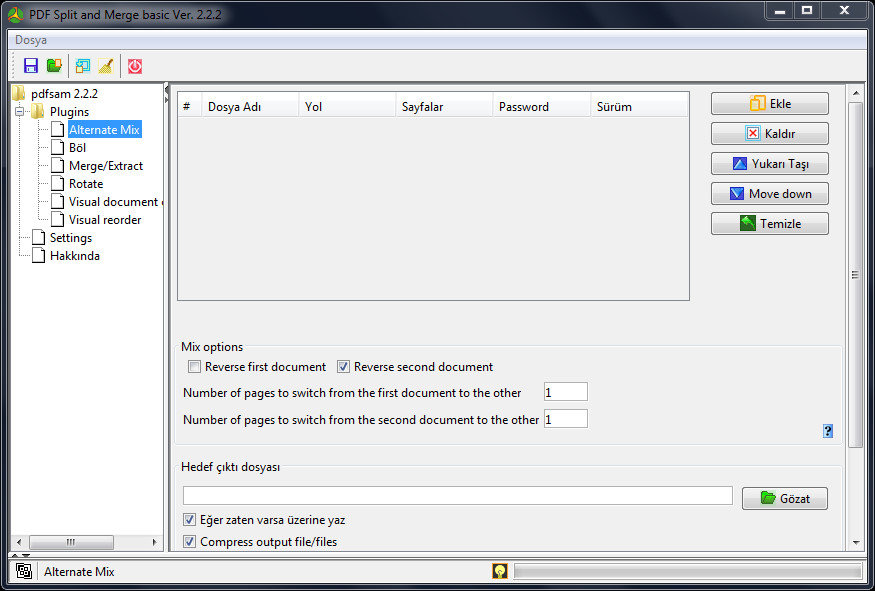Click the status bar progress bar
This screenshot has height=591, width=875.
688,571
